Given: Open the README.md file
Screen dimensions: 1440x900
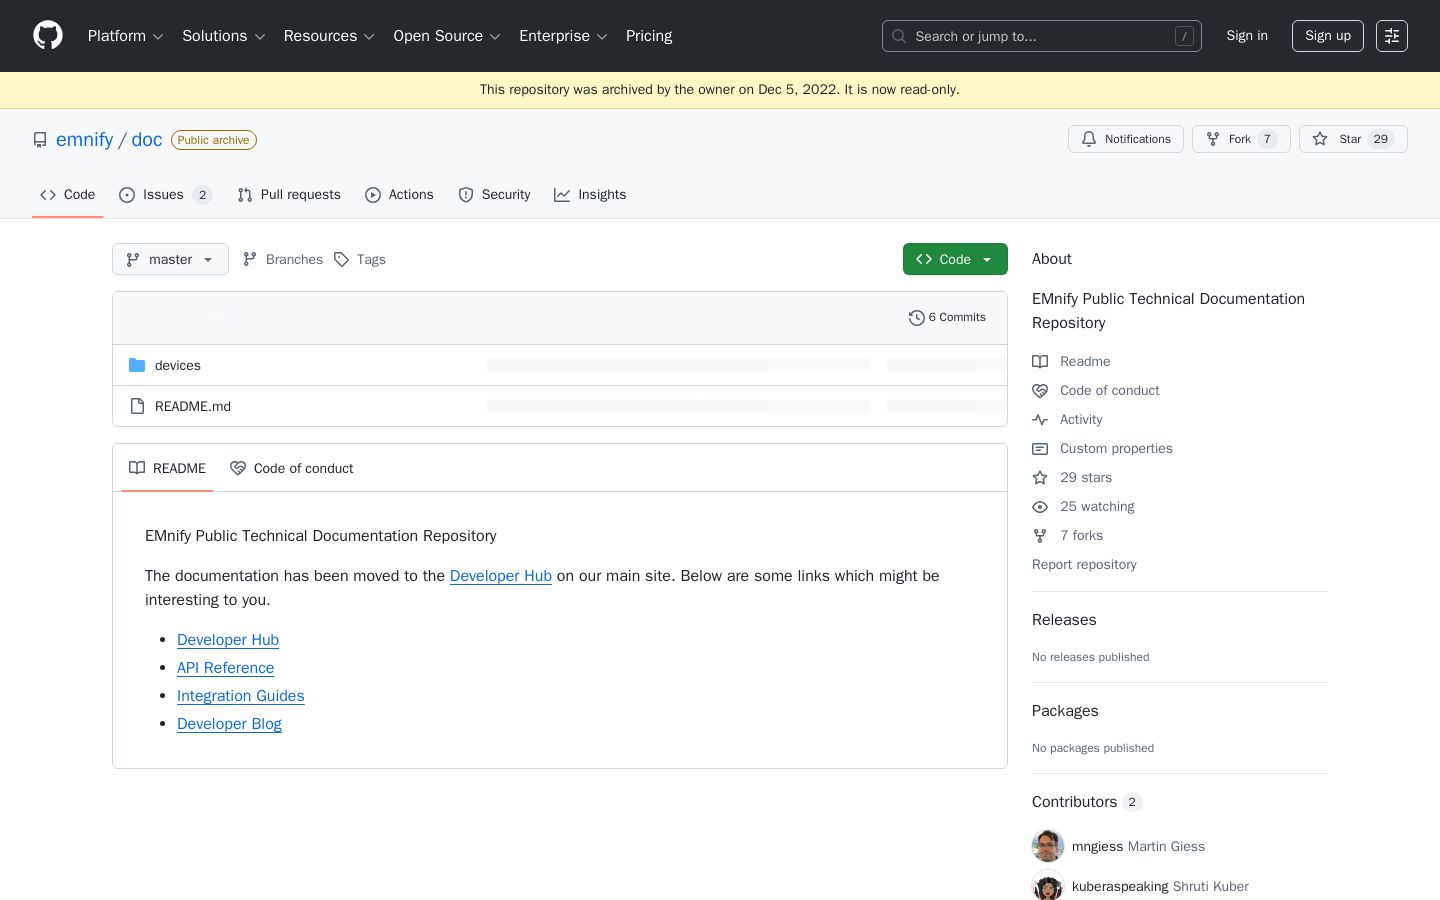Looking at the screenshot, I should pyautogui.click(x=193, y=407).
